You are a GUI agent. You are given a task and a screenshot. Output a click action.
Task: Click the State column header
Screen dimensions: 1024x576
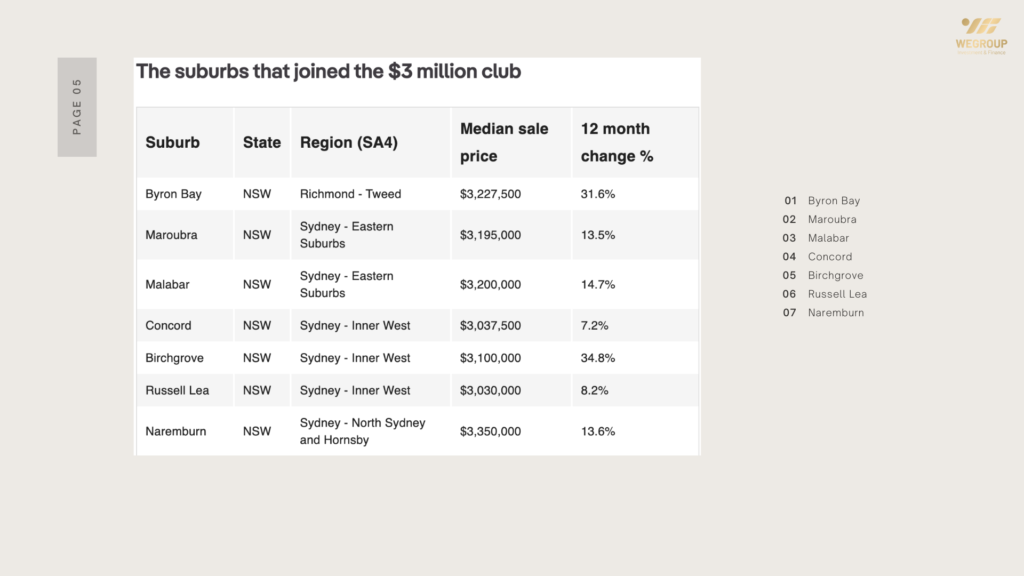pos(262,143)
